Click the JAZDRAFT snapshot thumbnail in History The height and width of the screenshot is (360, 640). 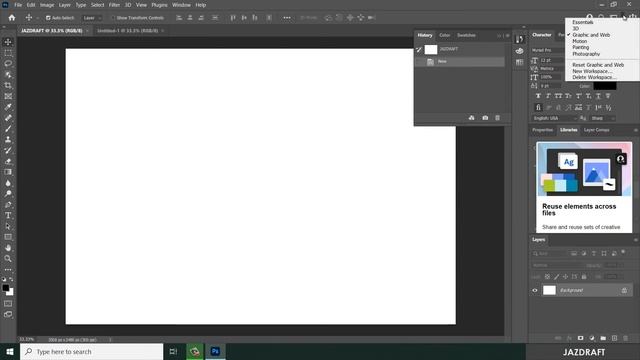pos(431,49)
